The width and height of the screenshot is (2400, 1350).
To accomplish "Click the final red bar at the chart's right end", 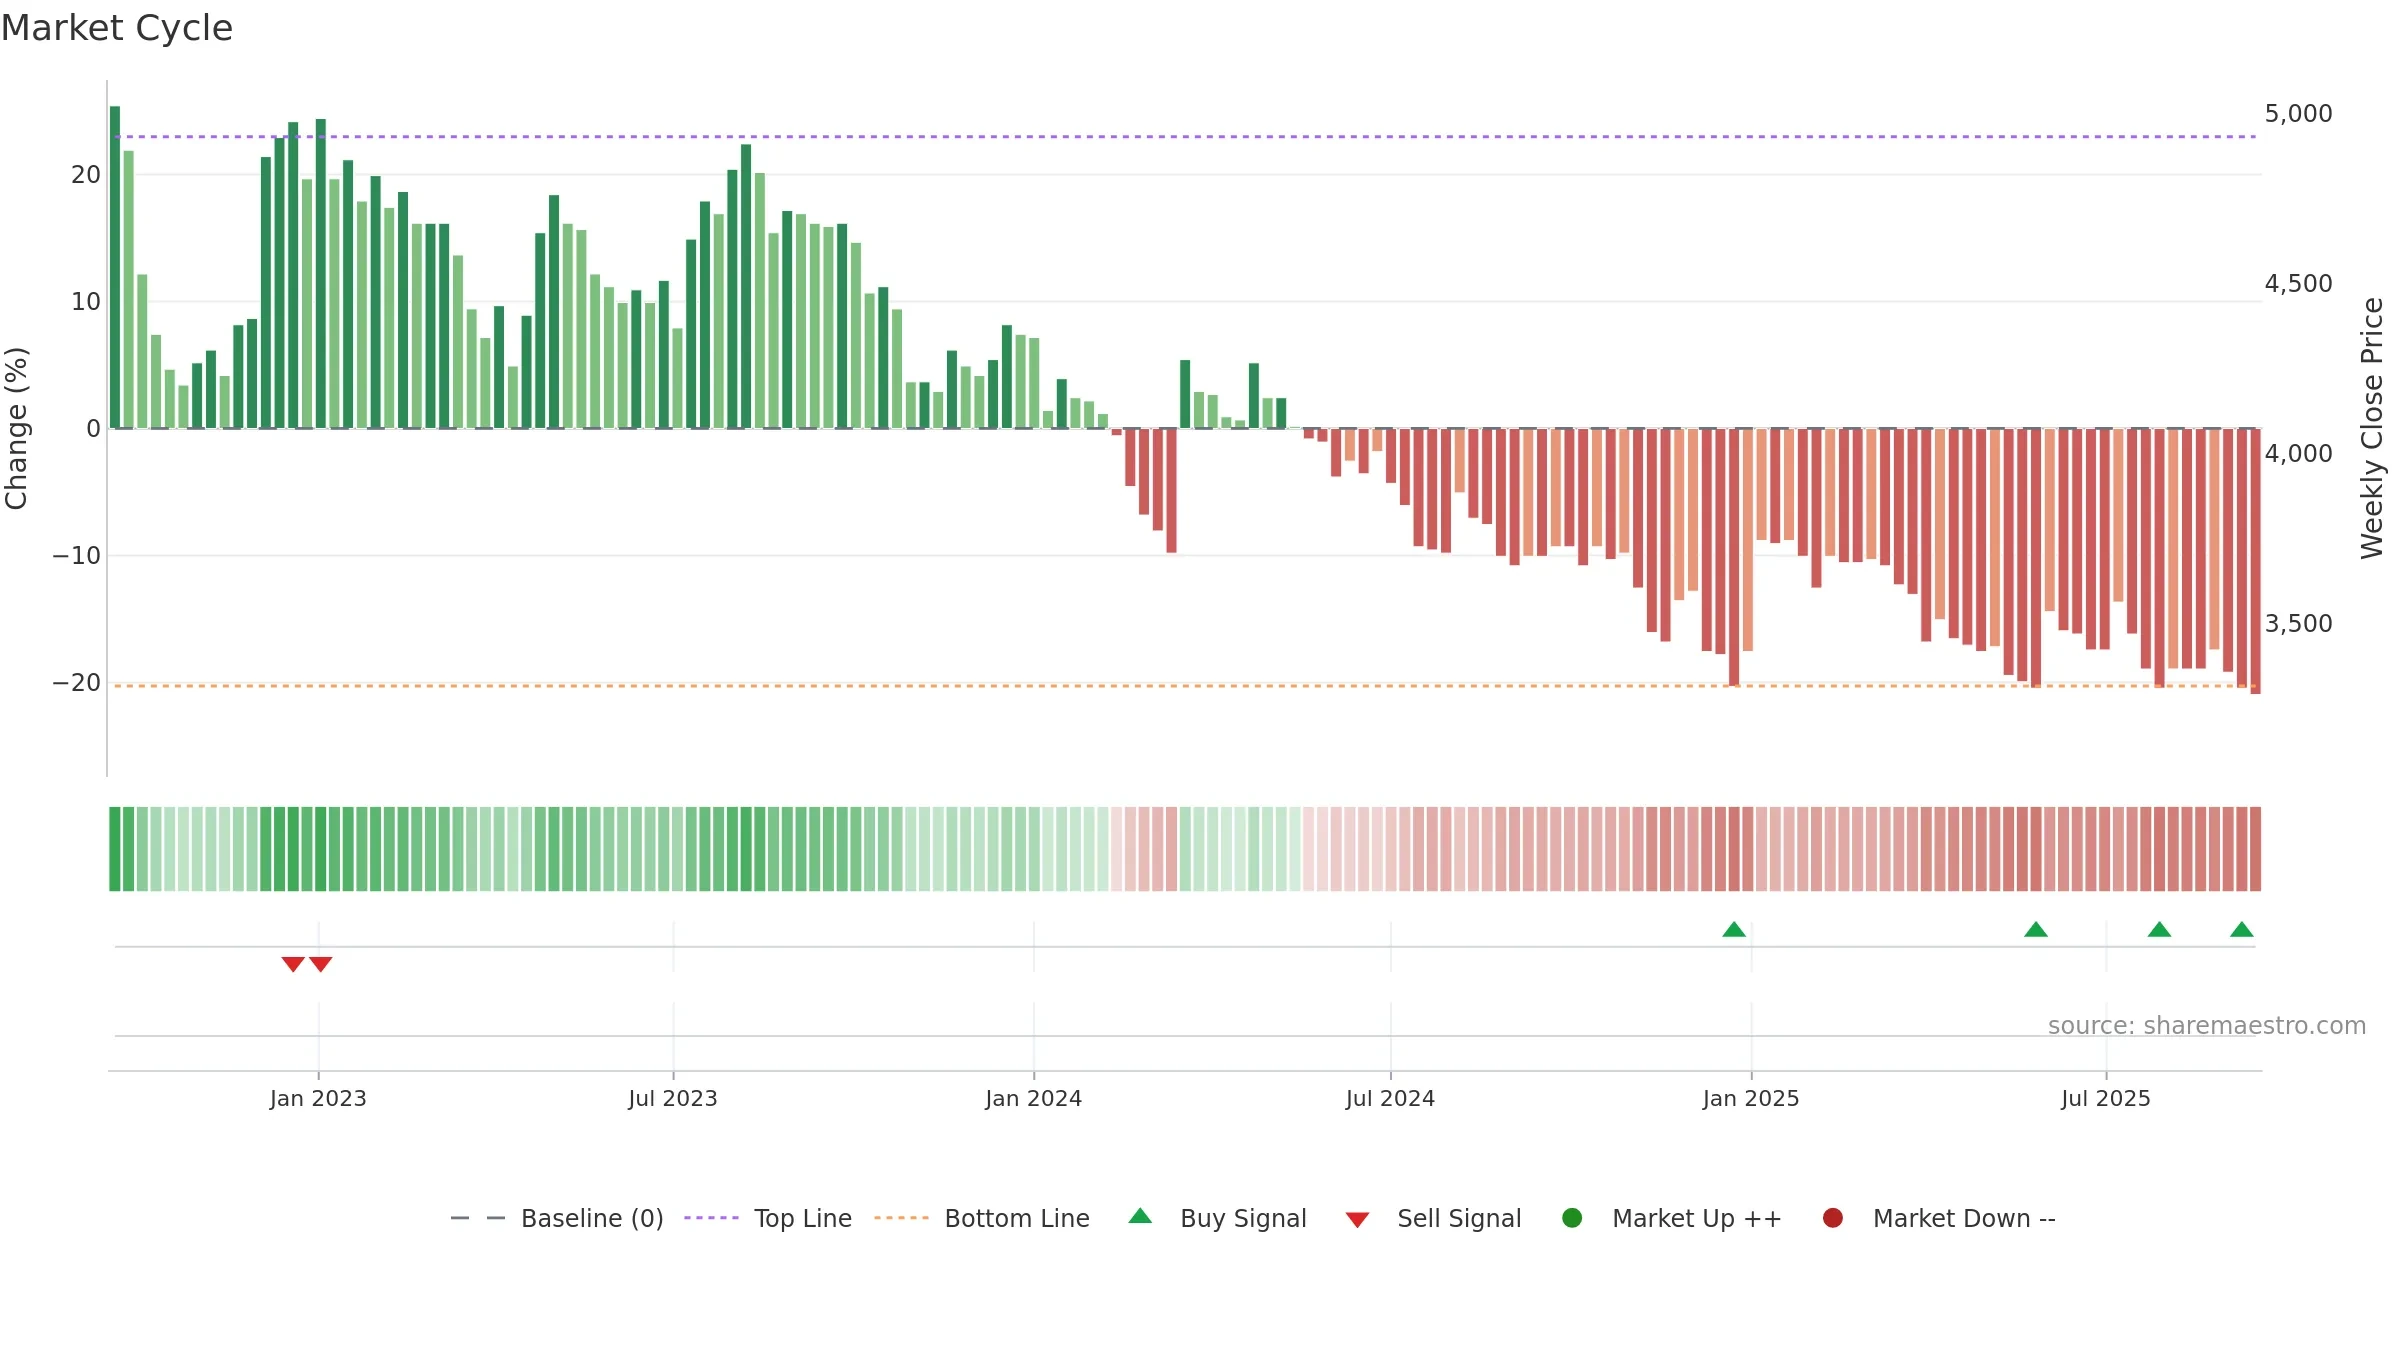I will [2255, 561].
